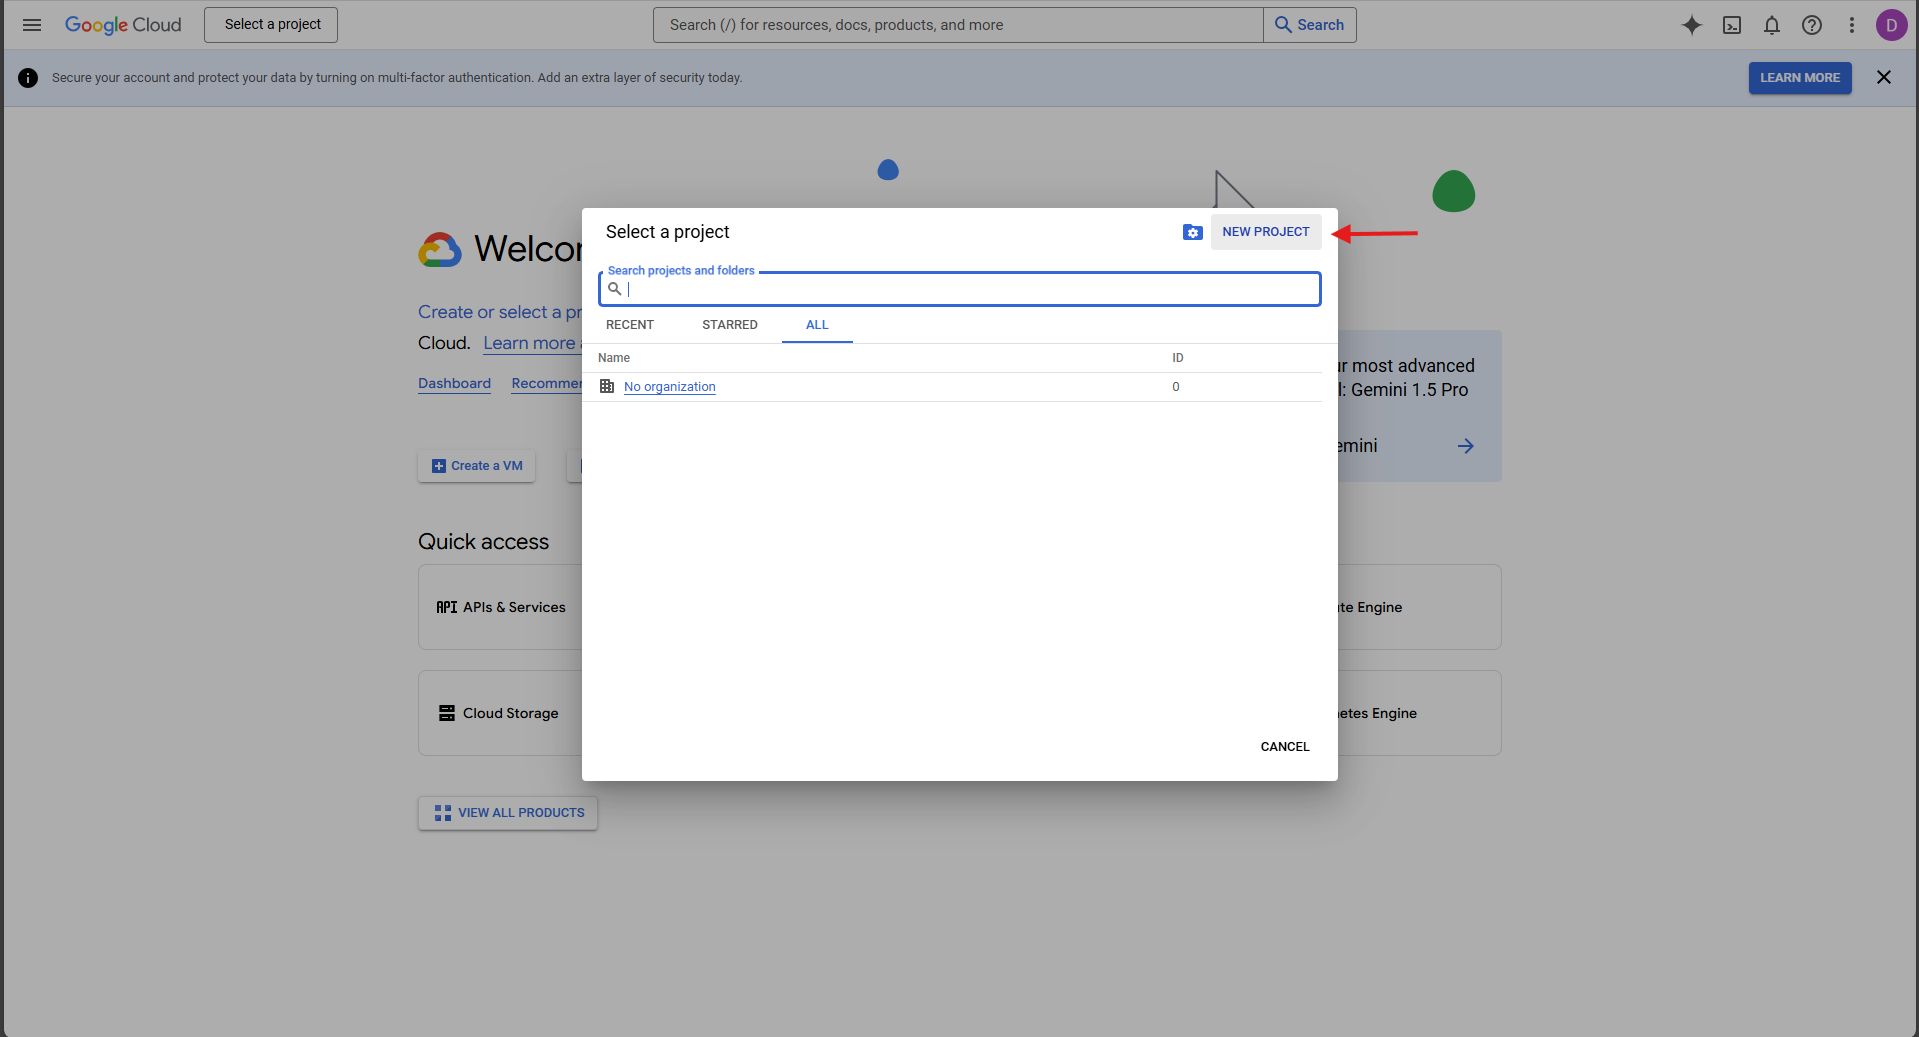Focus the top resources search bar

958,25
